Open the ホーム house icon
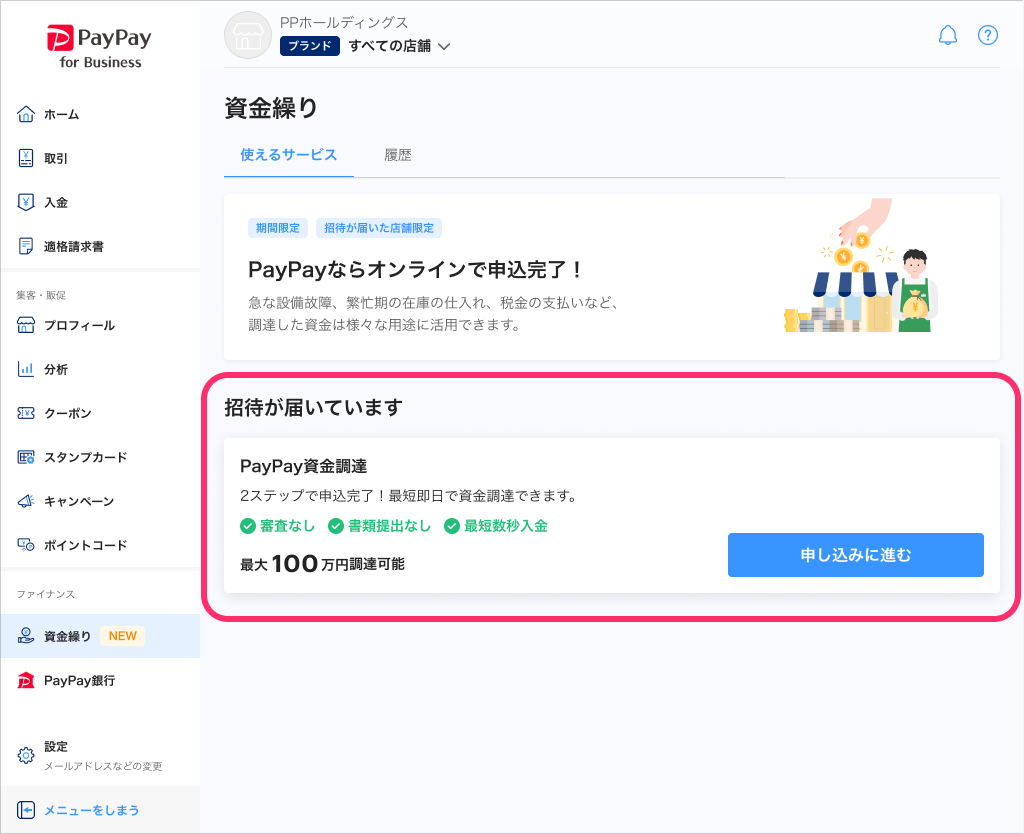The image size is (1024, 834). pos(25,114)
